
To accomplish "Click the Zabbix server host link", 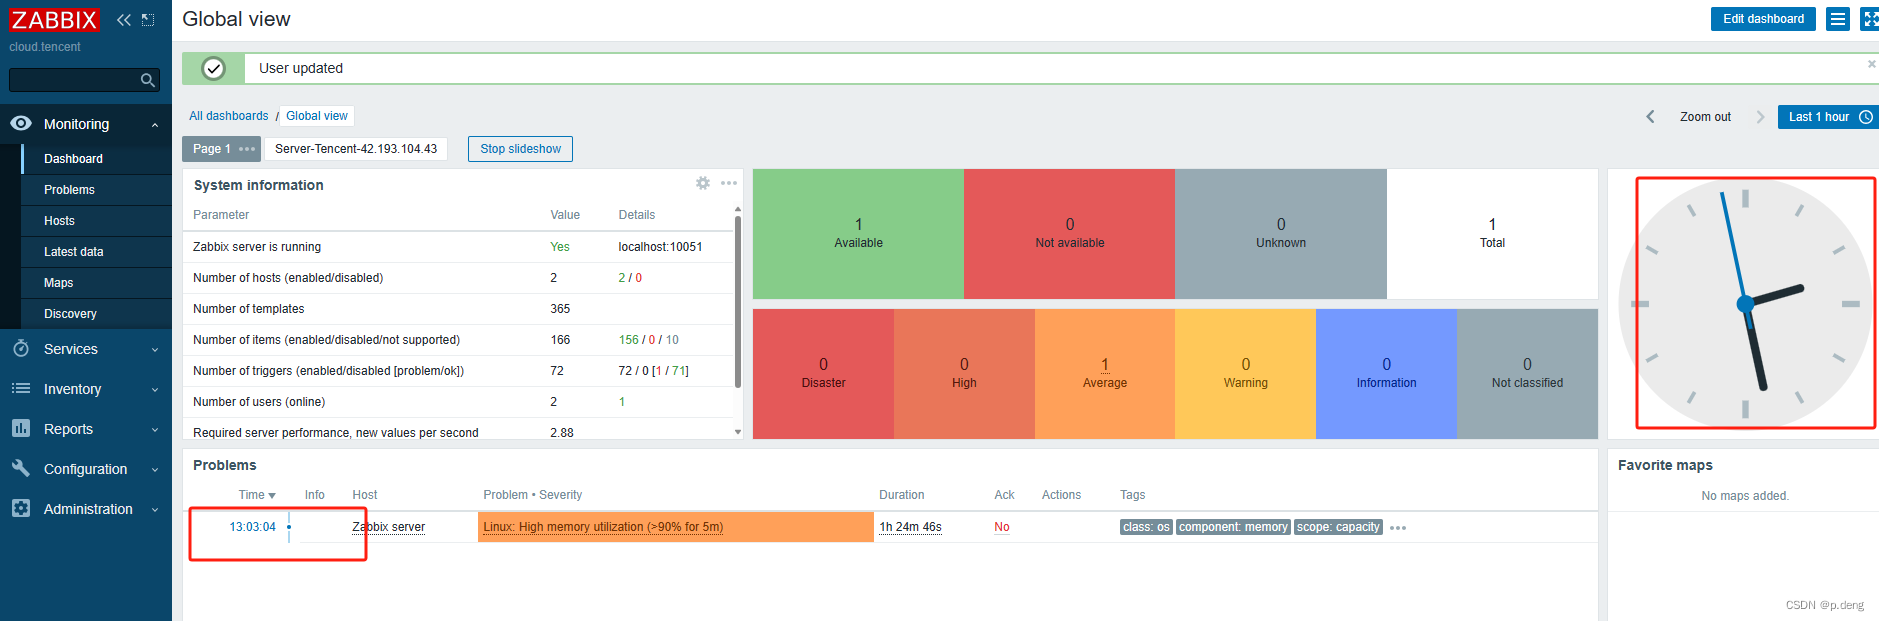I will [x=388, y=527].
